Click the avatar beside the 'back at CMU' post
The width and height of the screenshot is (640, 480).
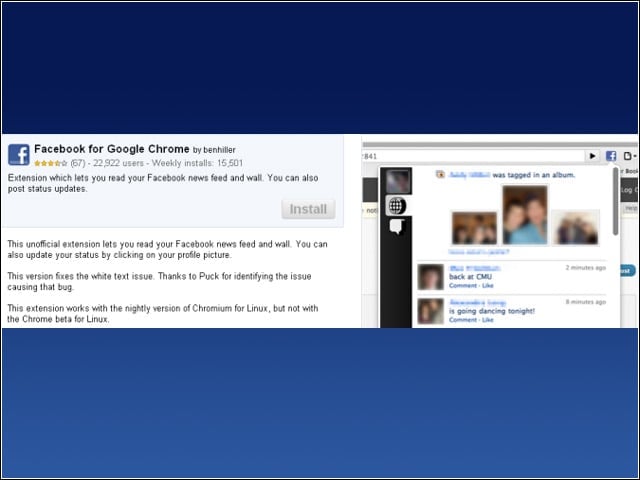tap(431, 277)
